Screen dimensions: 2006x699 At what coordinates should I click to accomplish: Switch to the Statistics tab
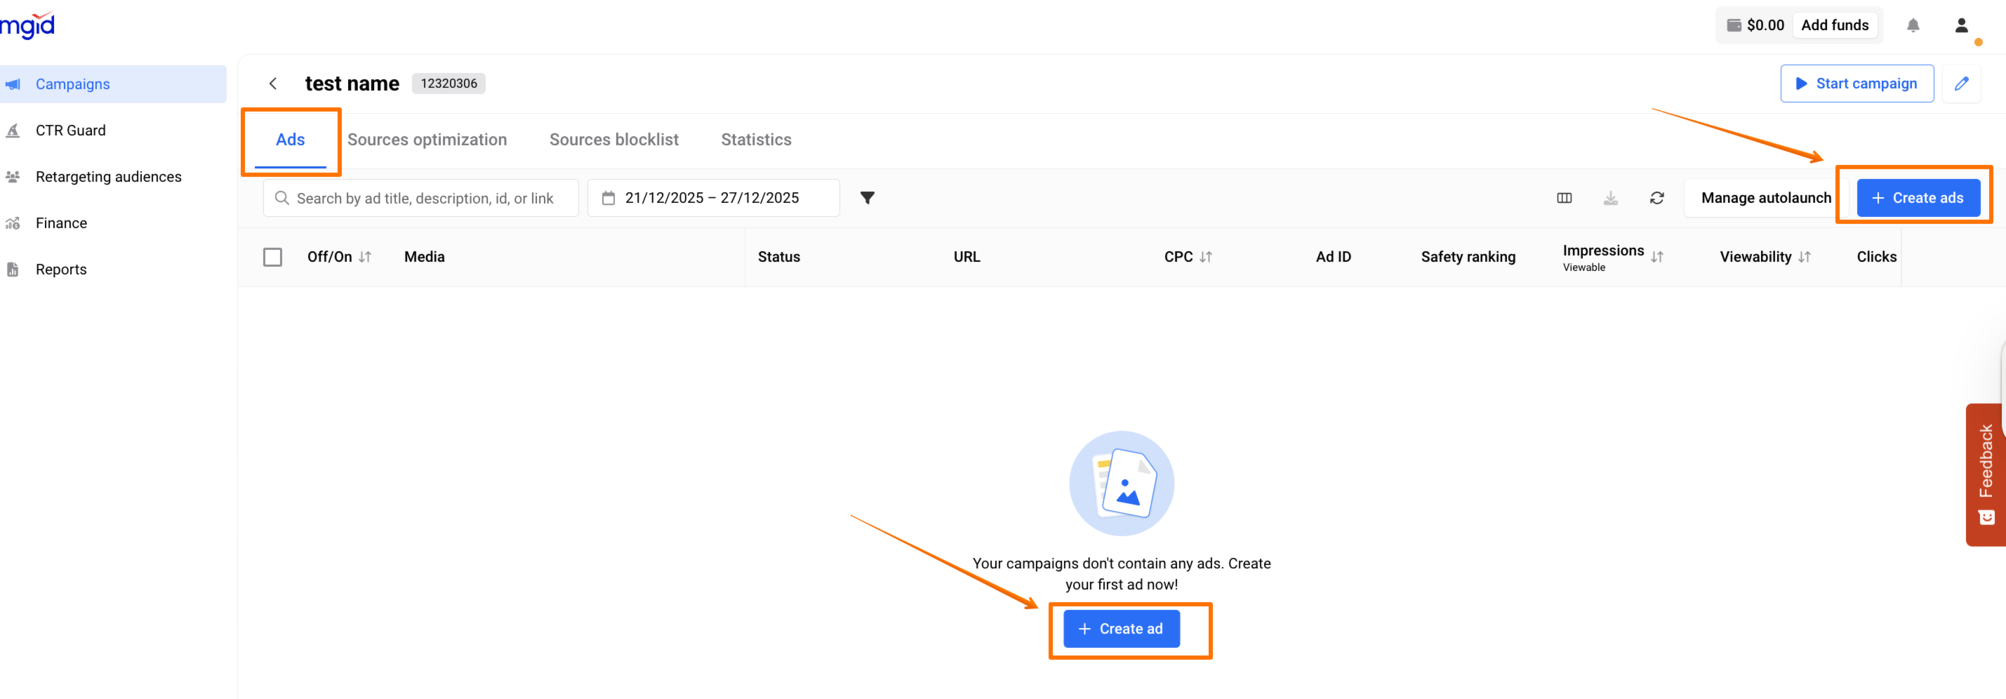[x=756, y=140]
